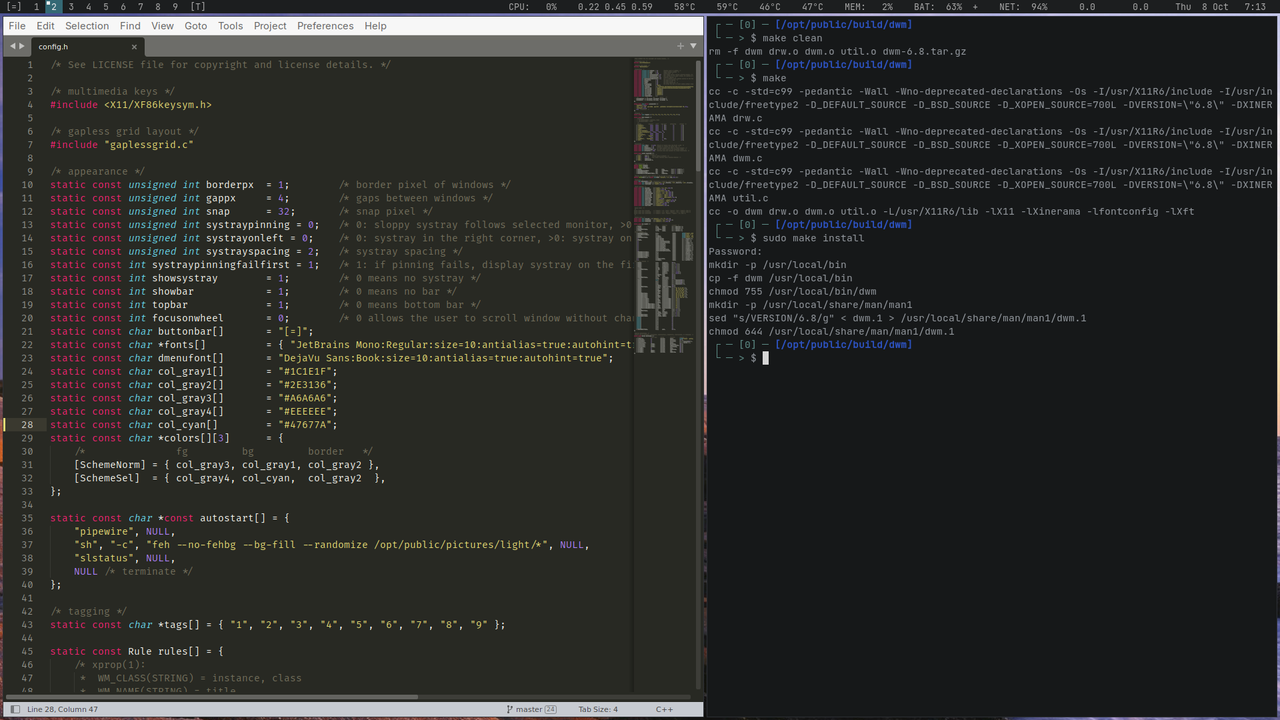Click the [T] indicator in dwm bar
Screen dimensions: 1280x720
198,7
